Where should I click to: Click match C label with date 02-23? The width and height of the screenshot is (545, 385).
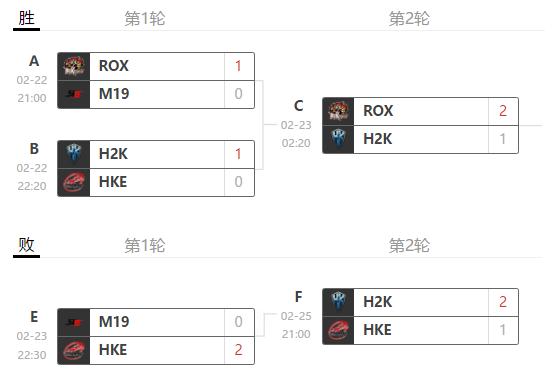[296, 124]
